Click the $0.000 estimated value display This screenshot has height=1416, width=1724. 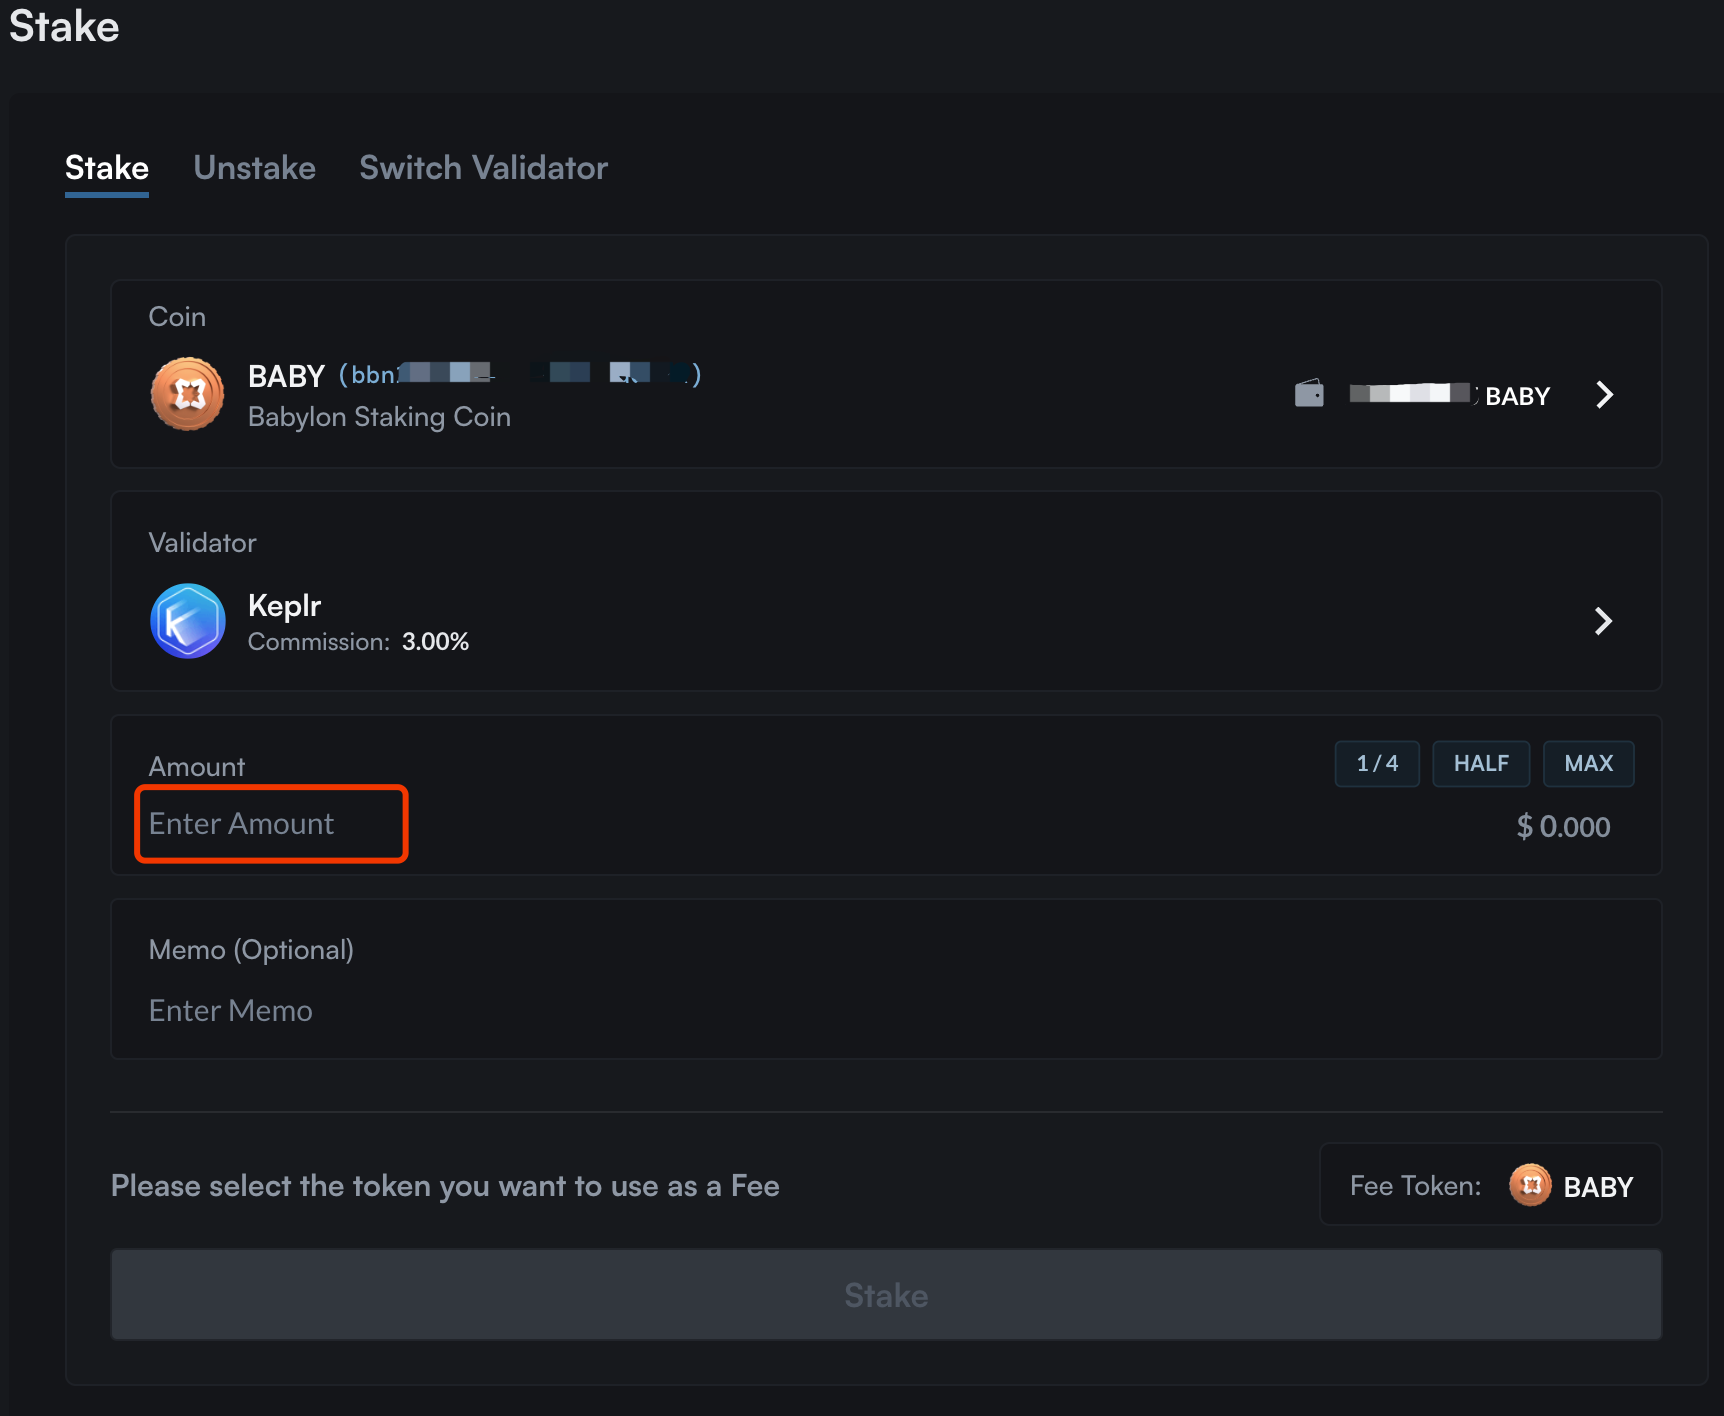click(1563, 826)
